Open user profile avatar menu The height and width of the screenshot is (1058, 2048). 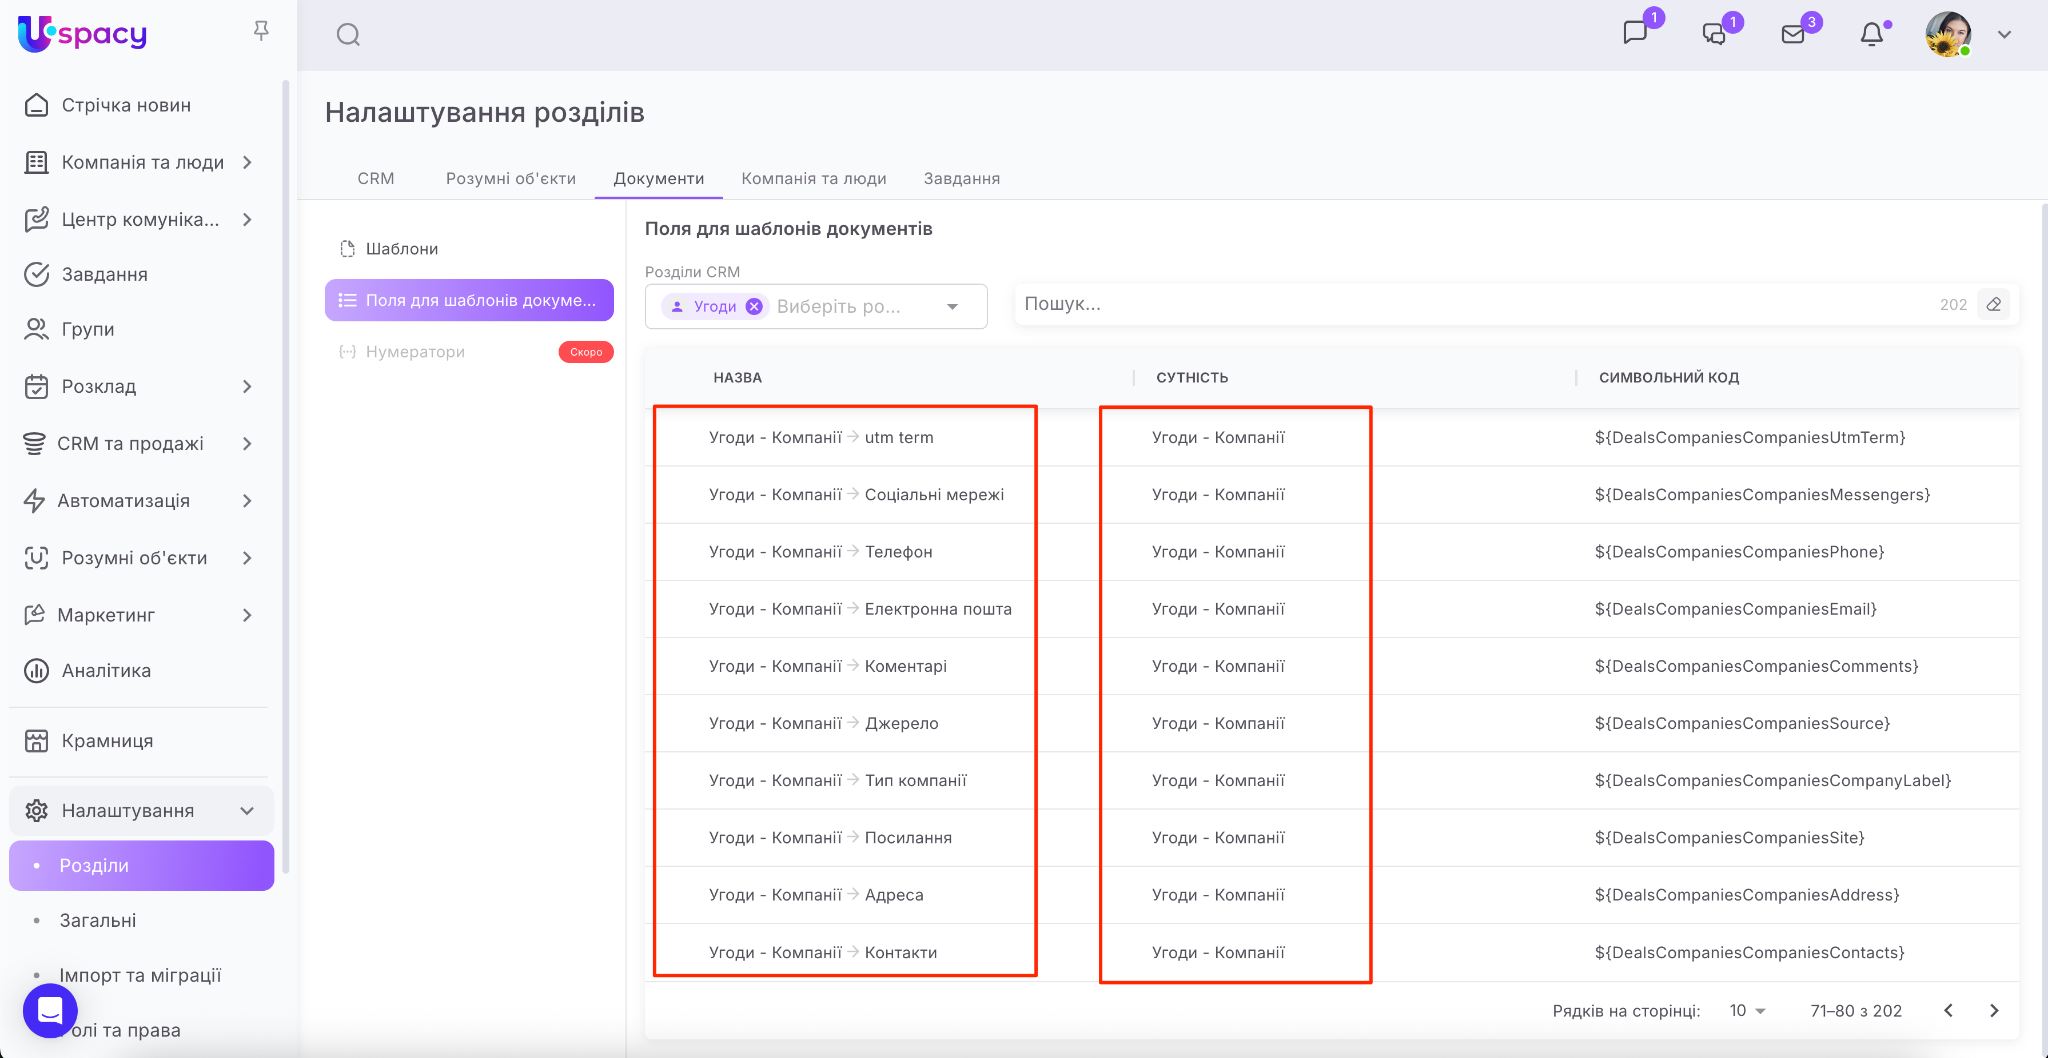coord(1948,34)
